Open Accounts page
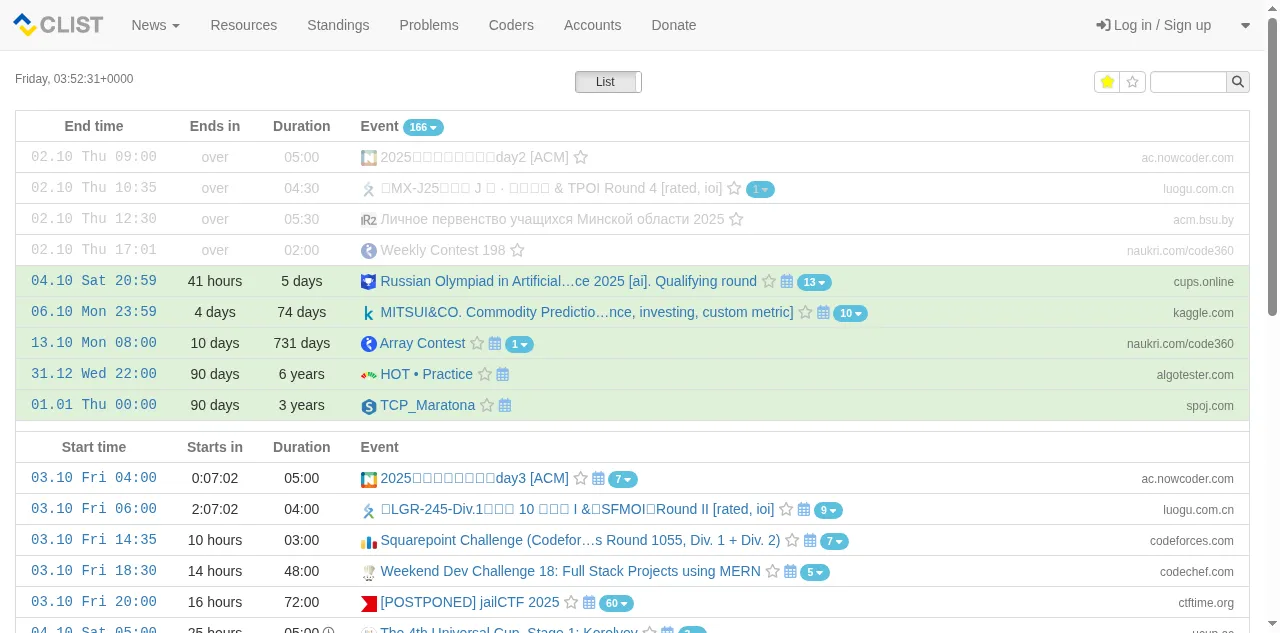 (593, 25)
